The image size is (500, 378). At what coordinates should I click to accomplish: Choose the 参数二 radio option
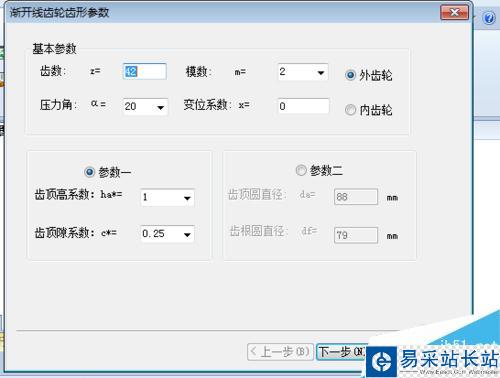(301, 170)
